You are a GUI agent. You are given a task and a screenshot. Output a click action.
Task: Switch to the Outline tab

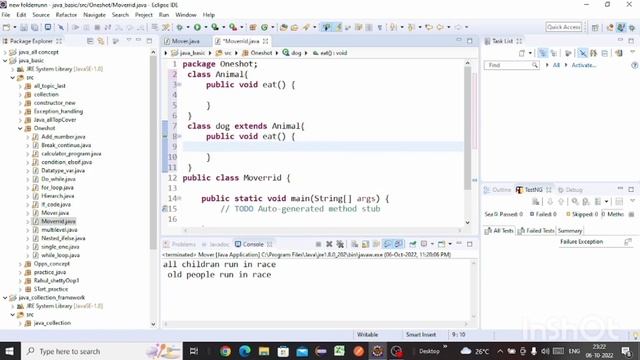click(x=498, y=190)
